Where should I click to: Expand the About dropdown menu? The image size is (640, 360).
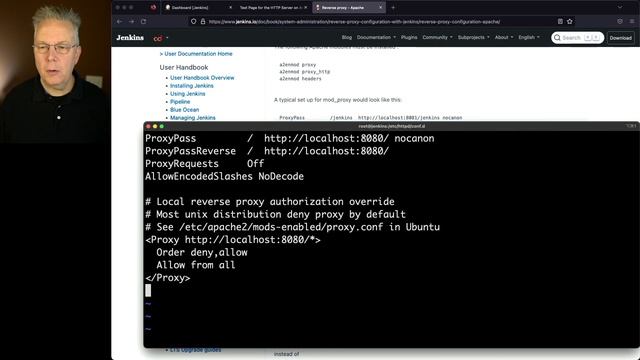(504, 38)
